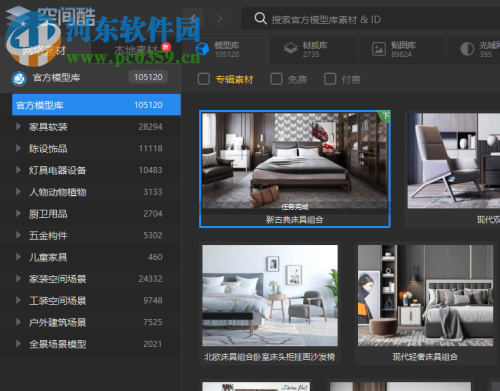Enable the 付费 filter checkbox
Image resolution: width=500 pixels, height=391 pixels.
(330, 79)
